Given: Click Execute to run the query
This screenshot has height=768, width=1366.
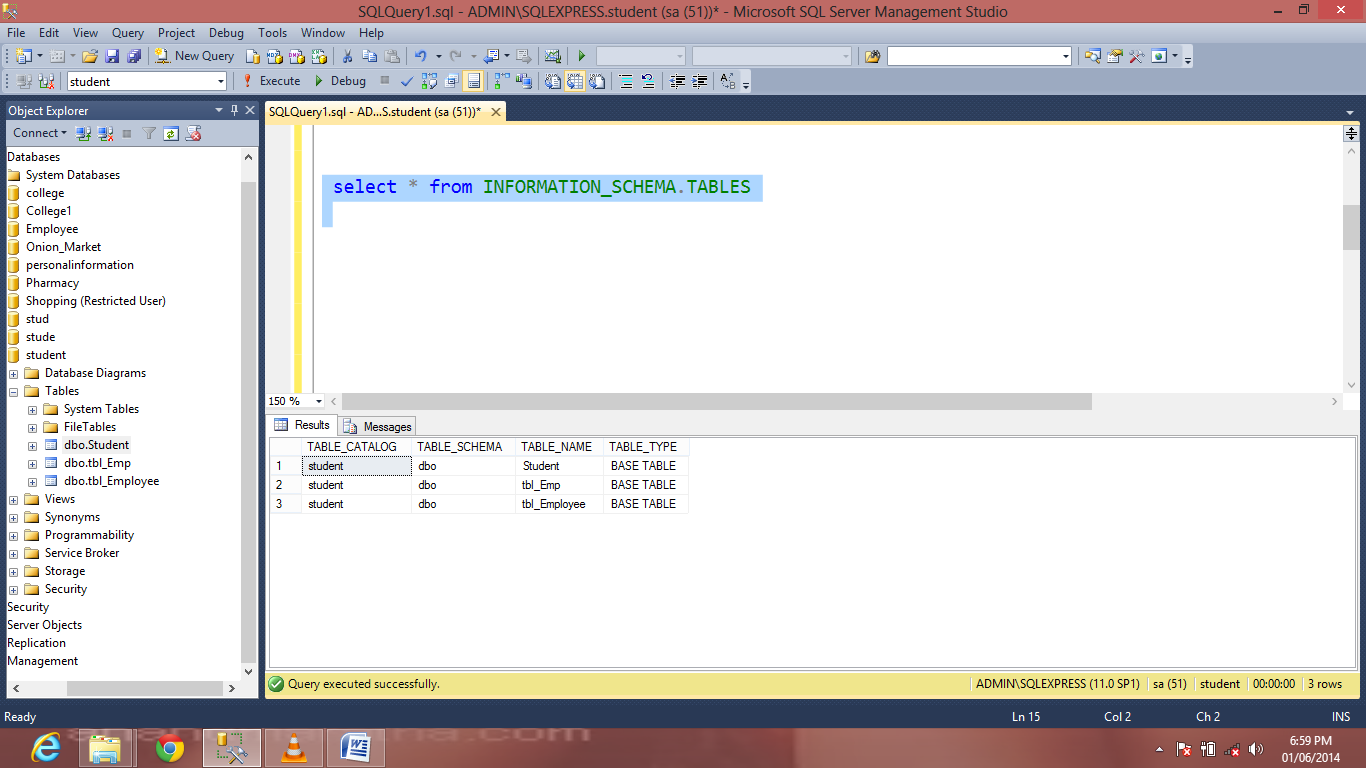Looking at the screenshot, I should [271, 81].
